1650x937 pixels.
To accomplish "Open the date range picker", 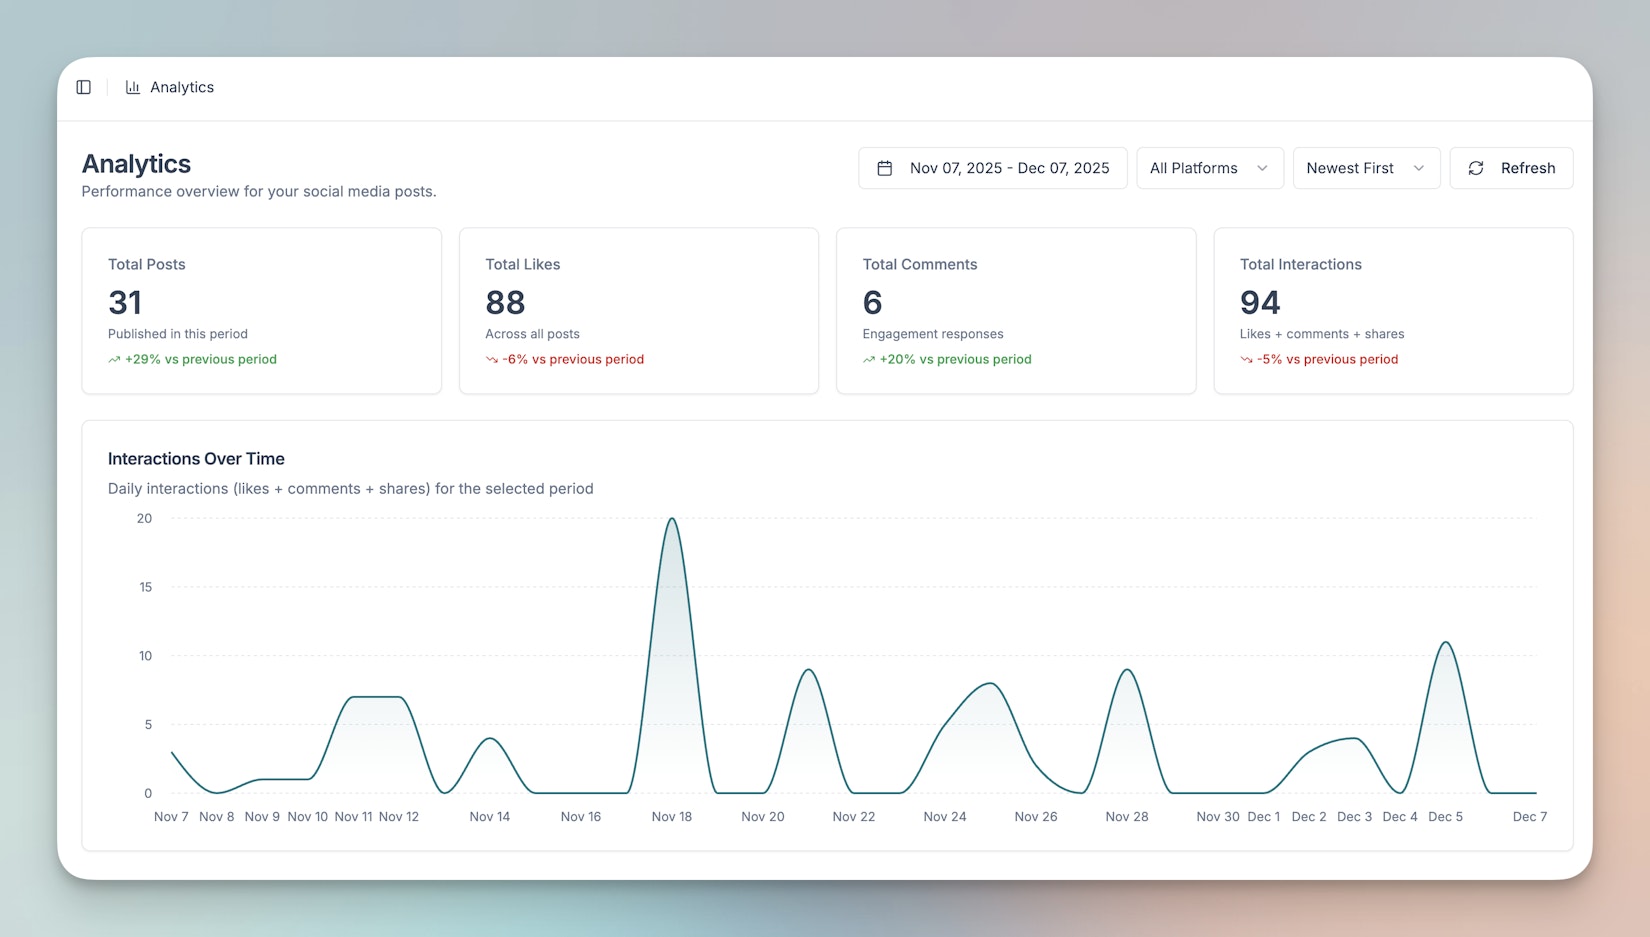I will point(992,168).
